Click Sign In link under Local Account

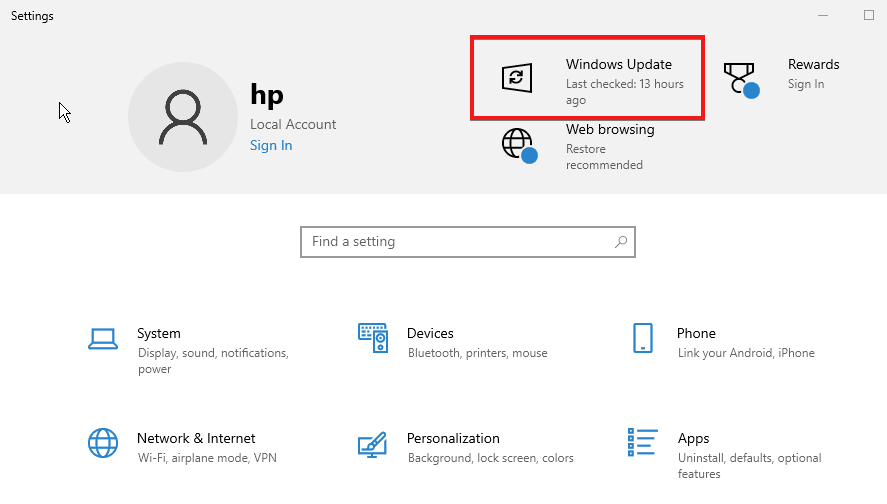click(271, 145)
